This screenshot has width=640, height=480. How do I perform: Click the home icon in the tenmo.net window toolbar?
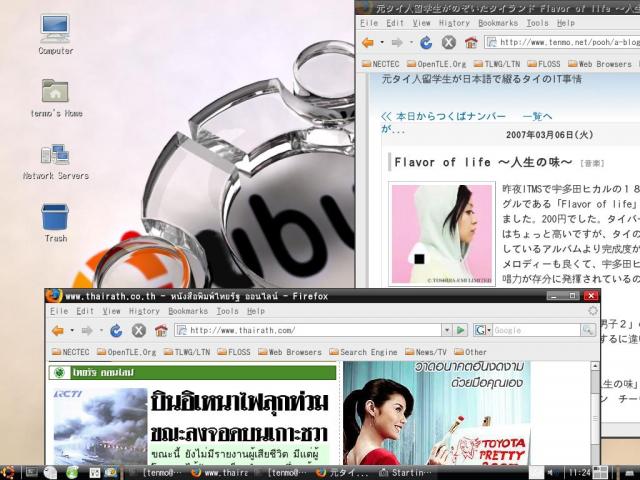click(x=471, y=42)
